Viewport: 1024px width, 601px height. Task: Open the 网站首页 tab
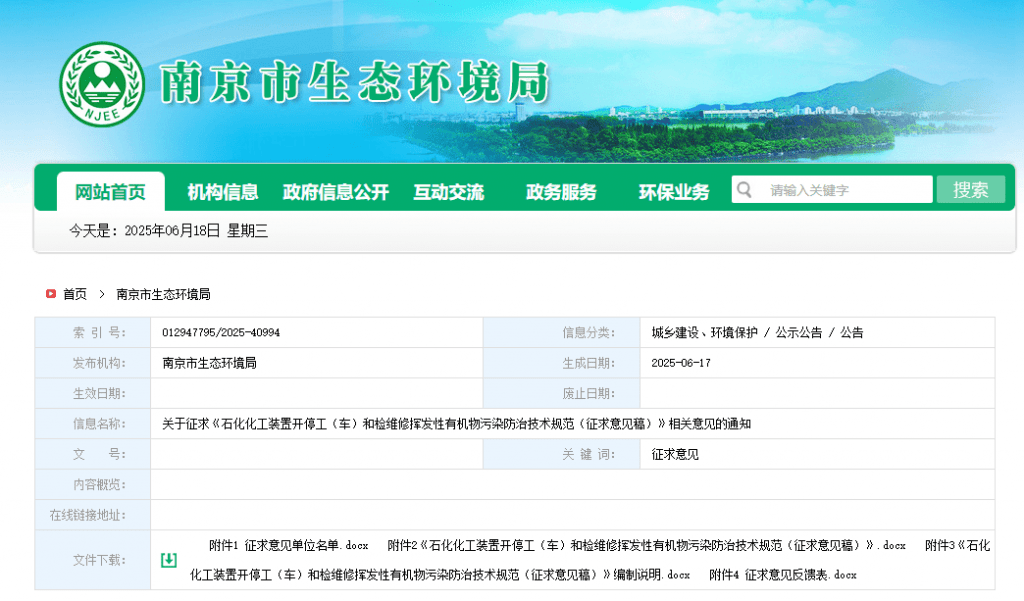pos(110,192)
